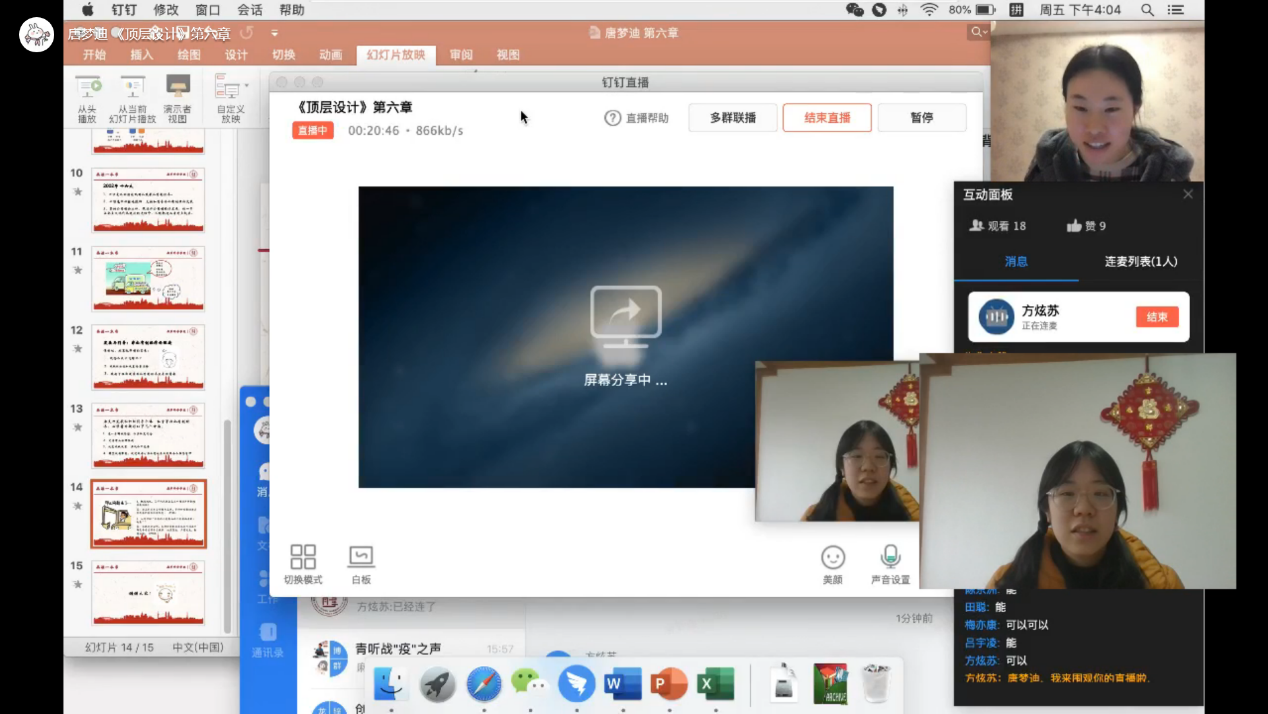Open DingTalk from the Dock

click(577, 684)
